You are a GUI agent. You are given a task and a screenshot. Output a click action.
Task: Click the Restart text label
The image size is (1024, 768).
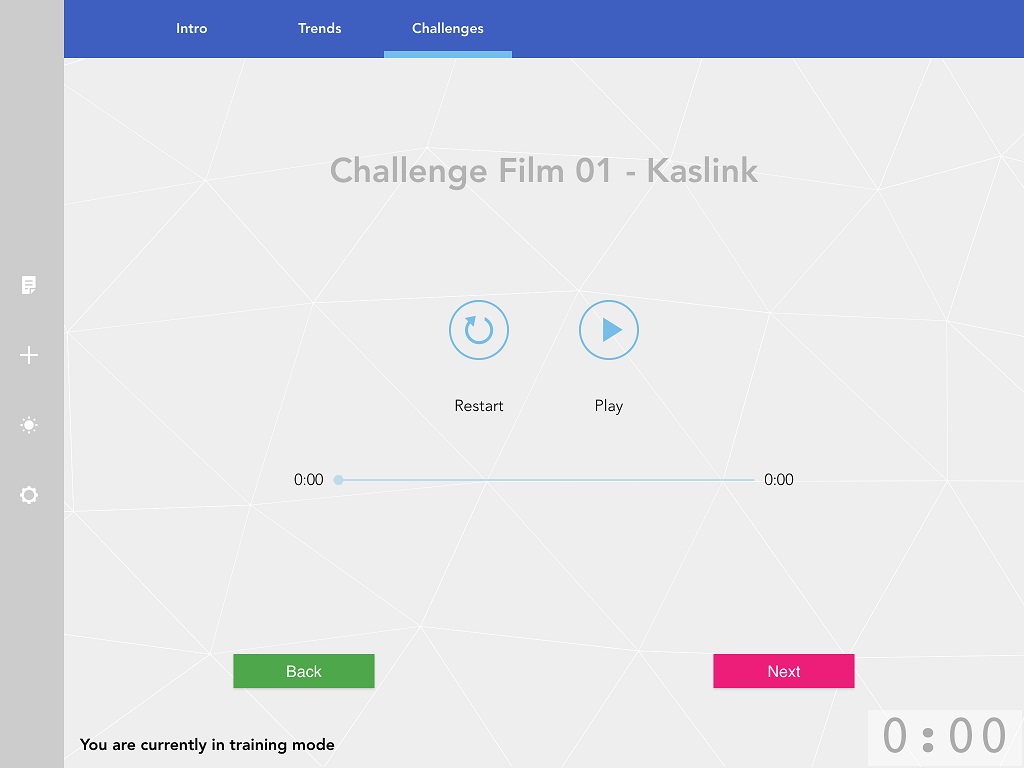point(479,406)
